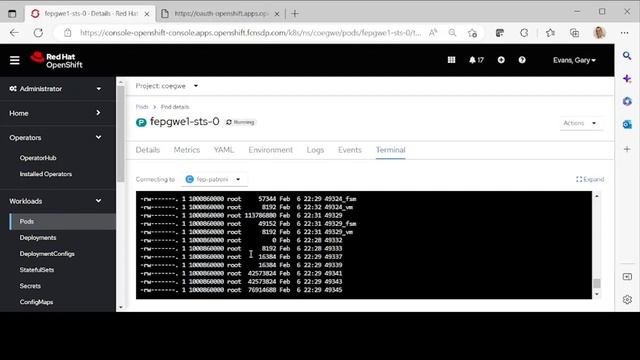
Task: Click the read aloud icon in address bar
Action: (x=433, y=33)
